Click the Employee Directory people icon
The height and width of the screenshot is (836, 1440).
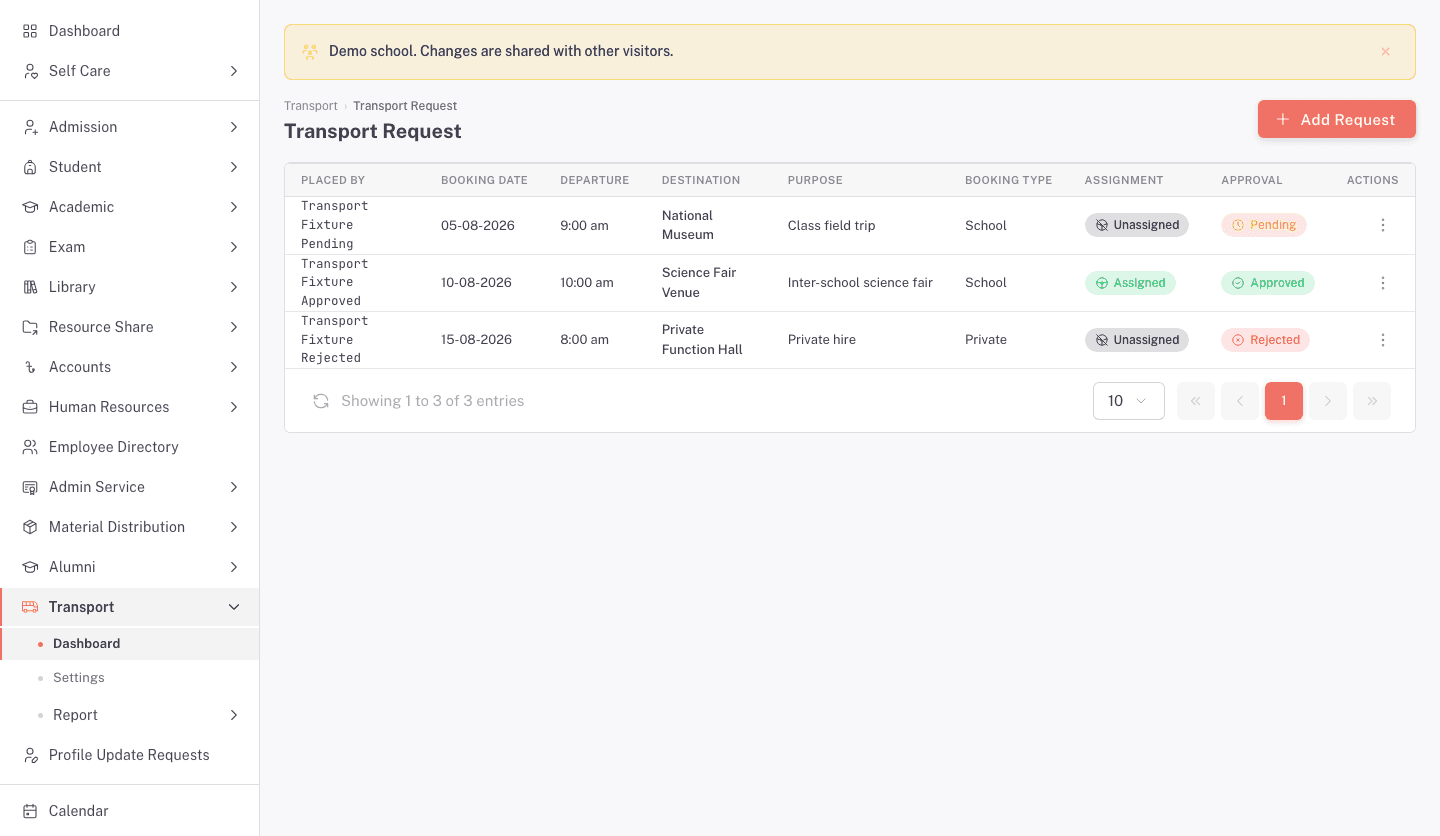(30, 447)
